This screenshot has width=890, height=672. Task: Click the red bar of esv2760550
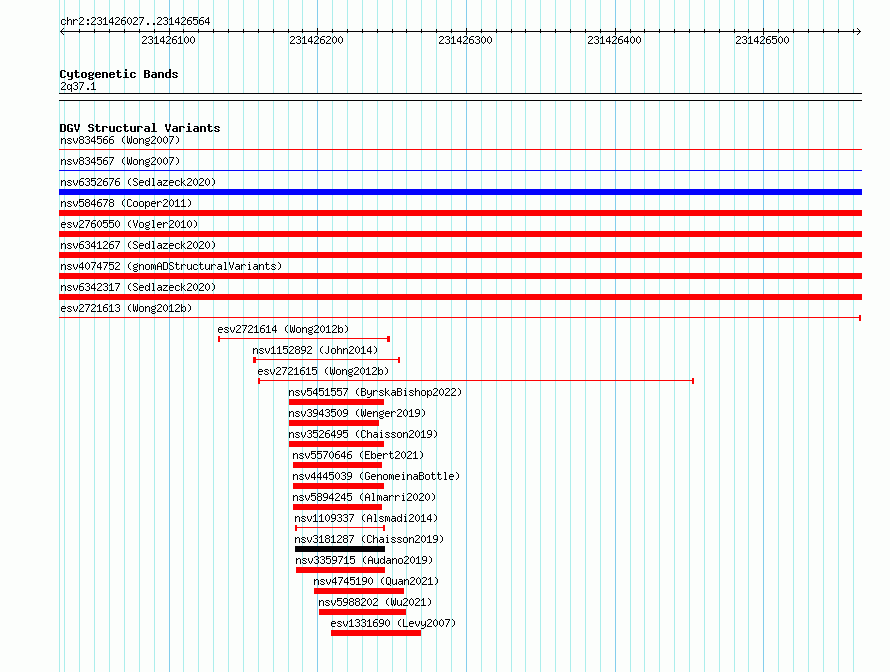[x=460, y=234]
